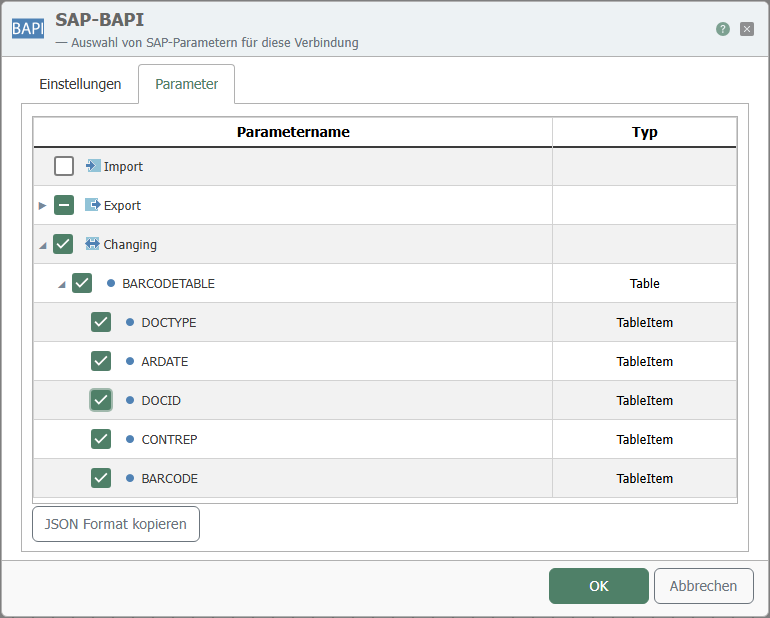Click JSON Format kopieren button
Viewport: 770px width, 618px height.
click(x=116, y=524)
